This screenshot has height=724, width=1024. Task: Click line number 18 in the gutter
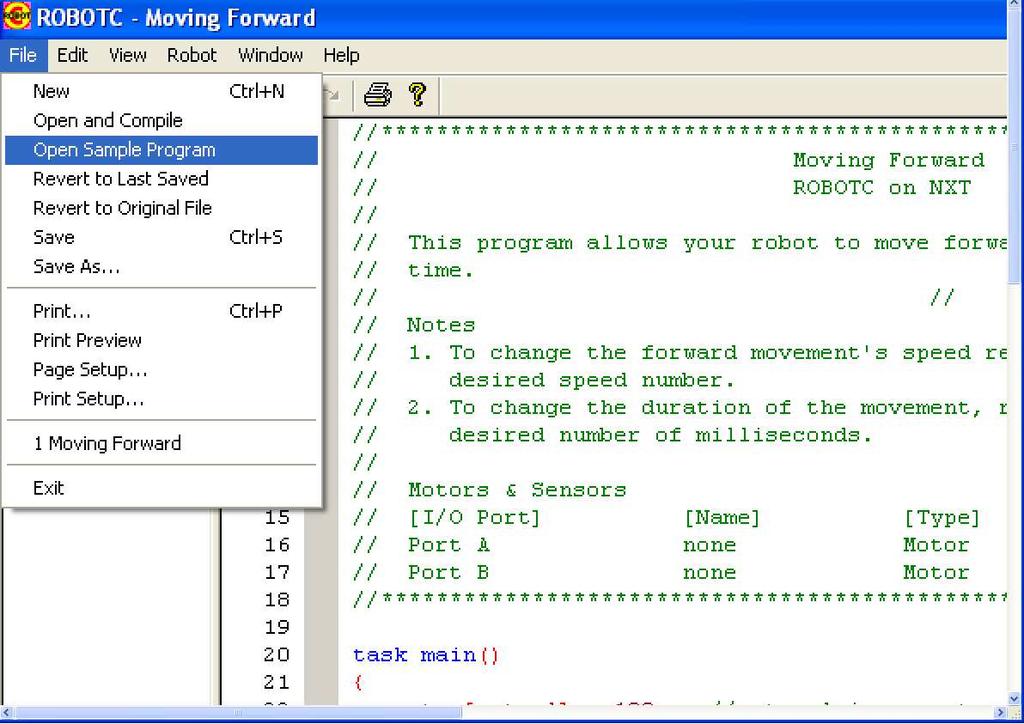(277, 600)
